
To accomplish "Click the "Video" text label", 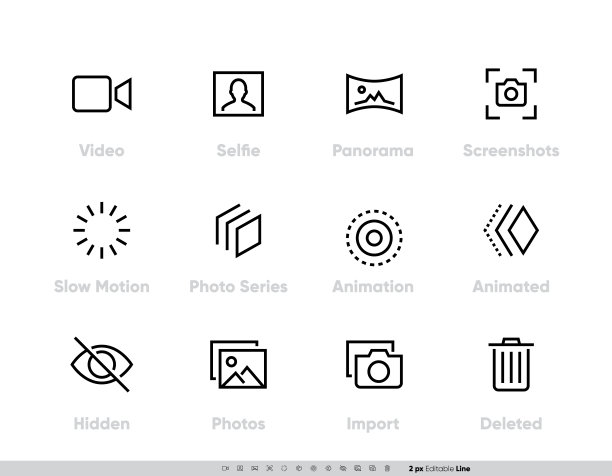I will point(101,151).
